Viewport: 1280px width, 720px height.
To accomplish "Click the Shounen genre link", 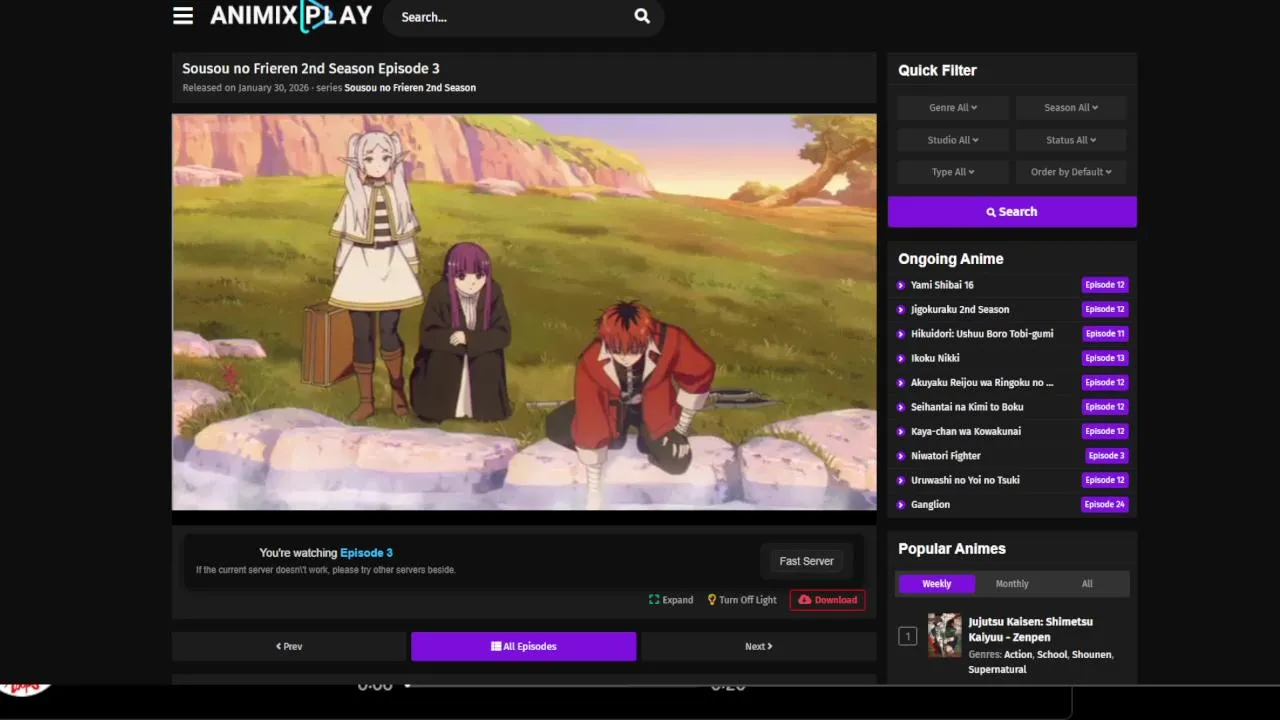I will pyautogui.click(x=1091, y=655).
